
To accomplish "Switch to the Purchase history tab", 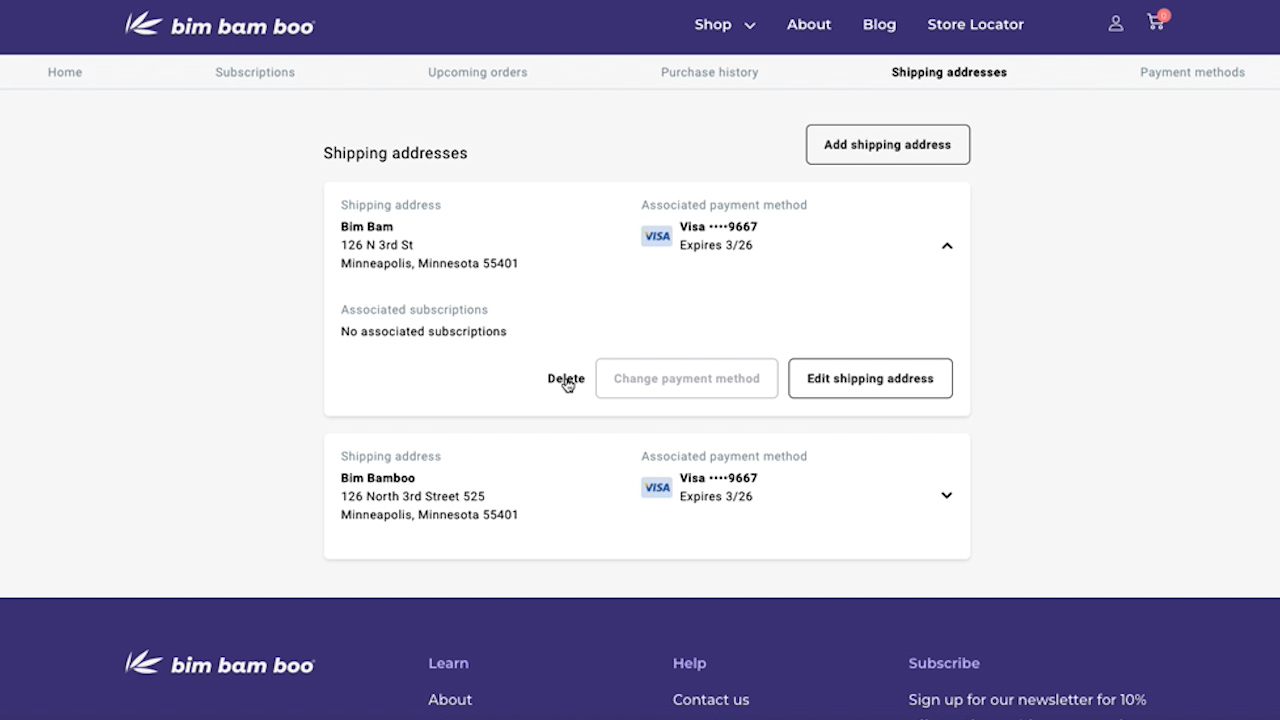I will [710, 72].
